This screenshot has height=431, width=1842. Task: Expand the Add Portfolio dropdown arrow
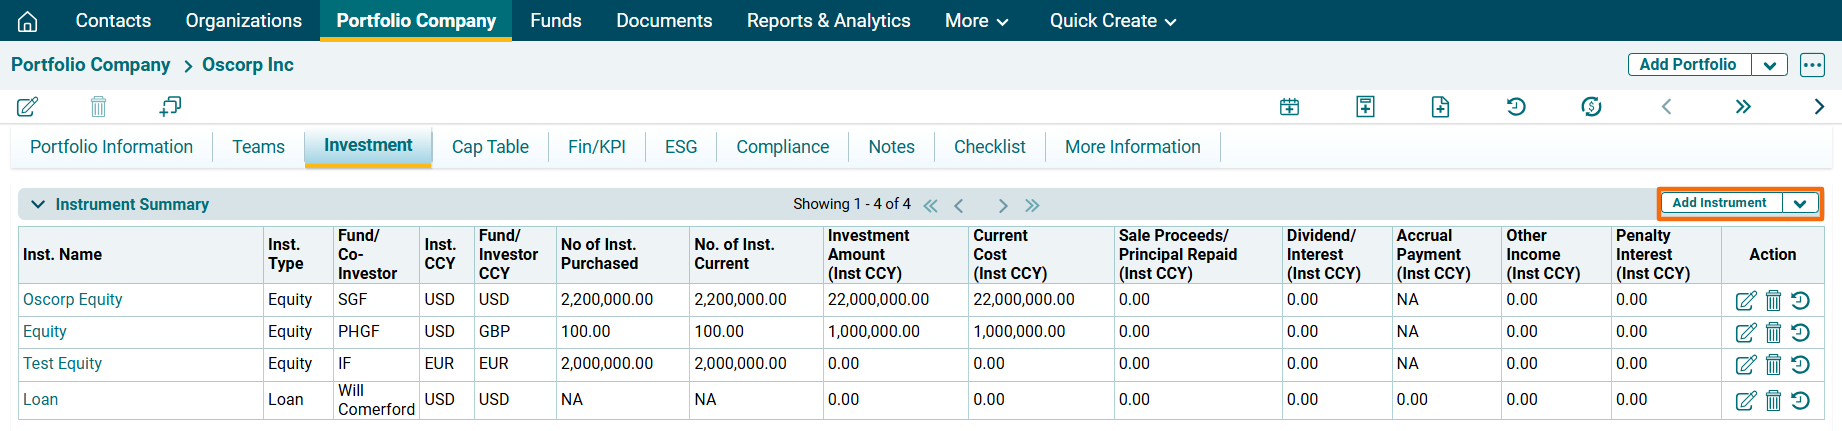(x=1769, y=65)
